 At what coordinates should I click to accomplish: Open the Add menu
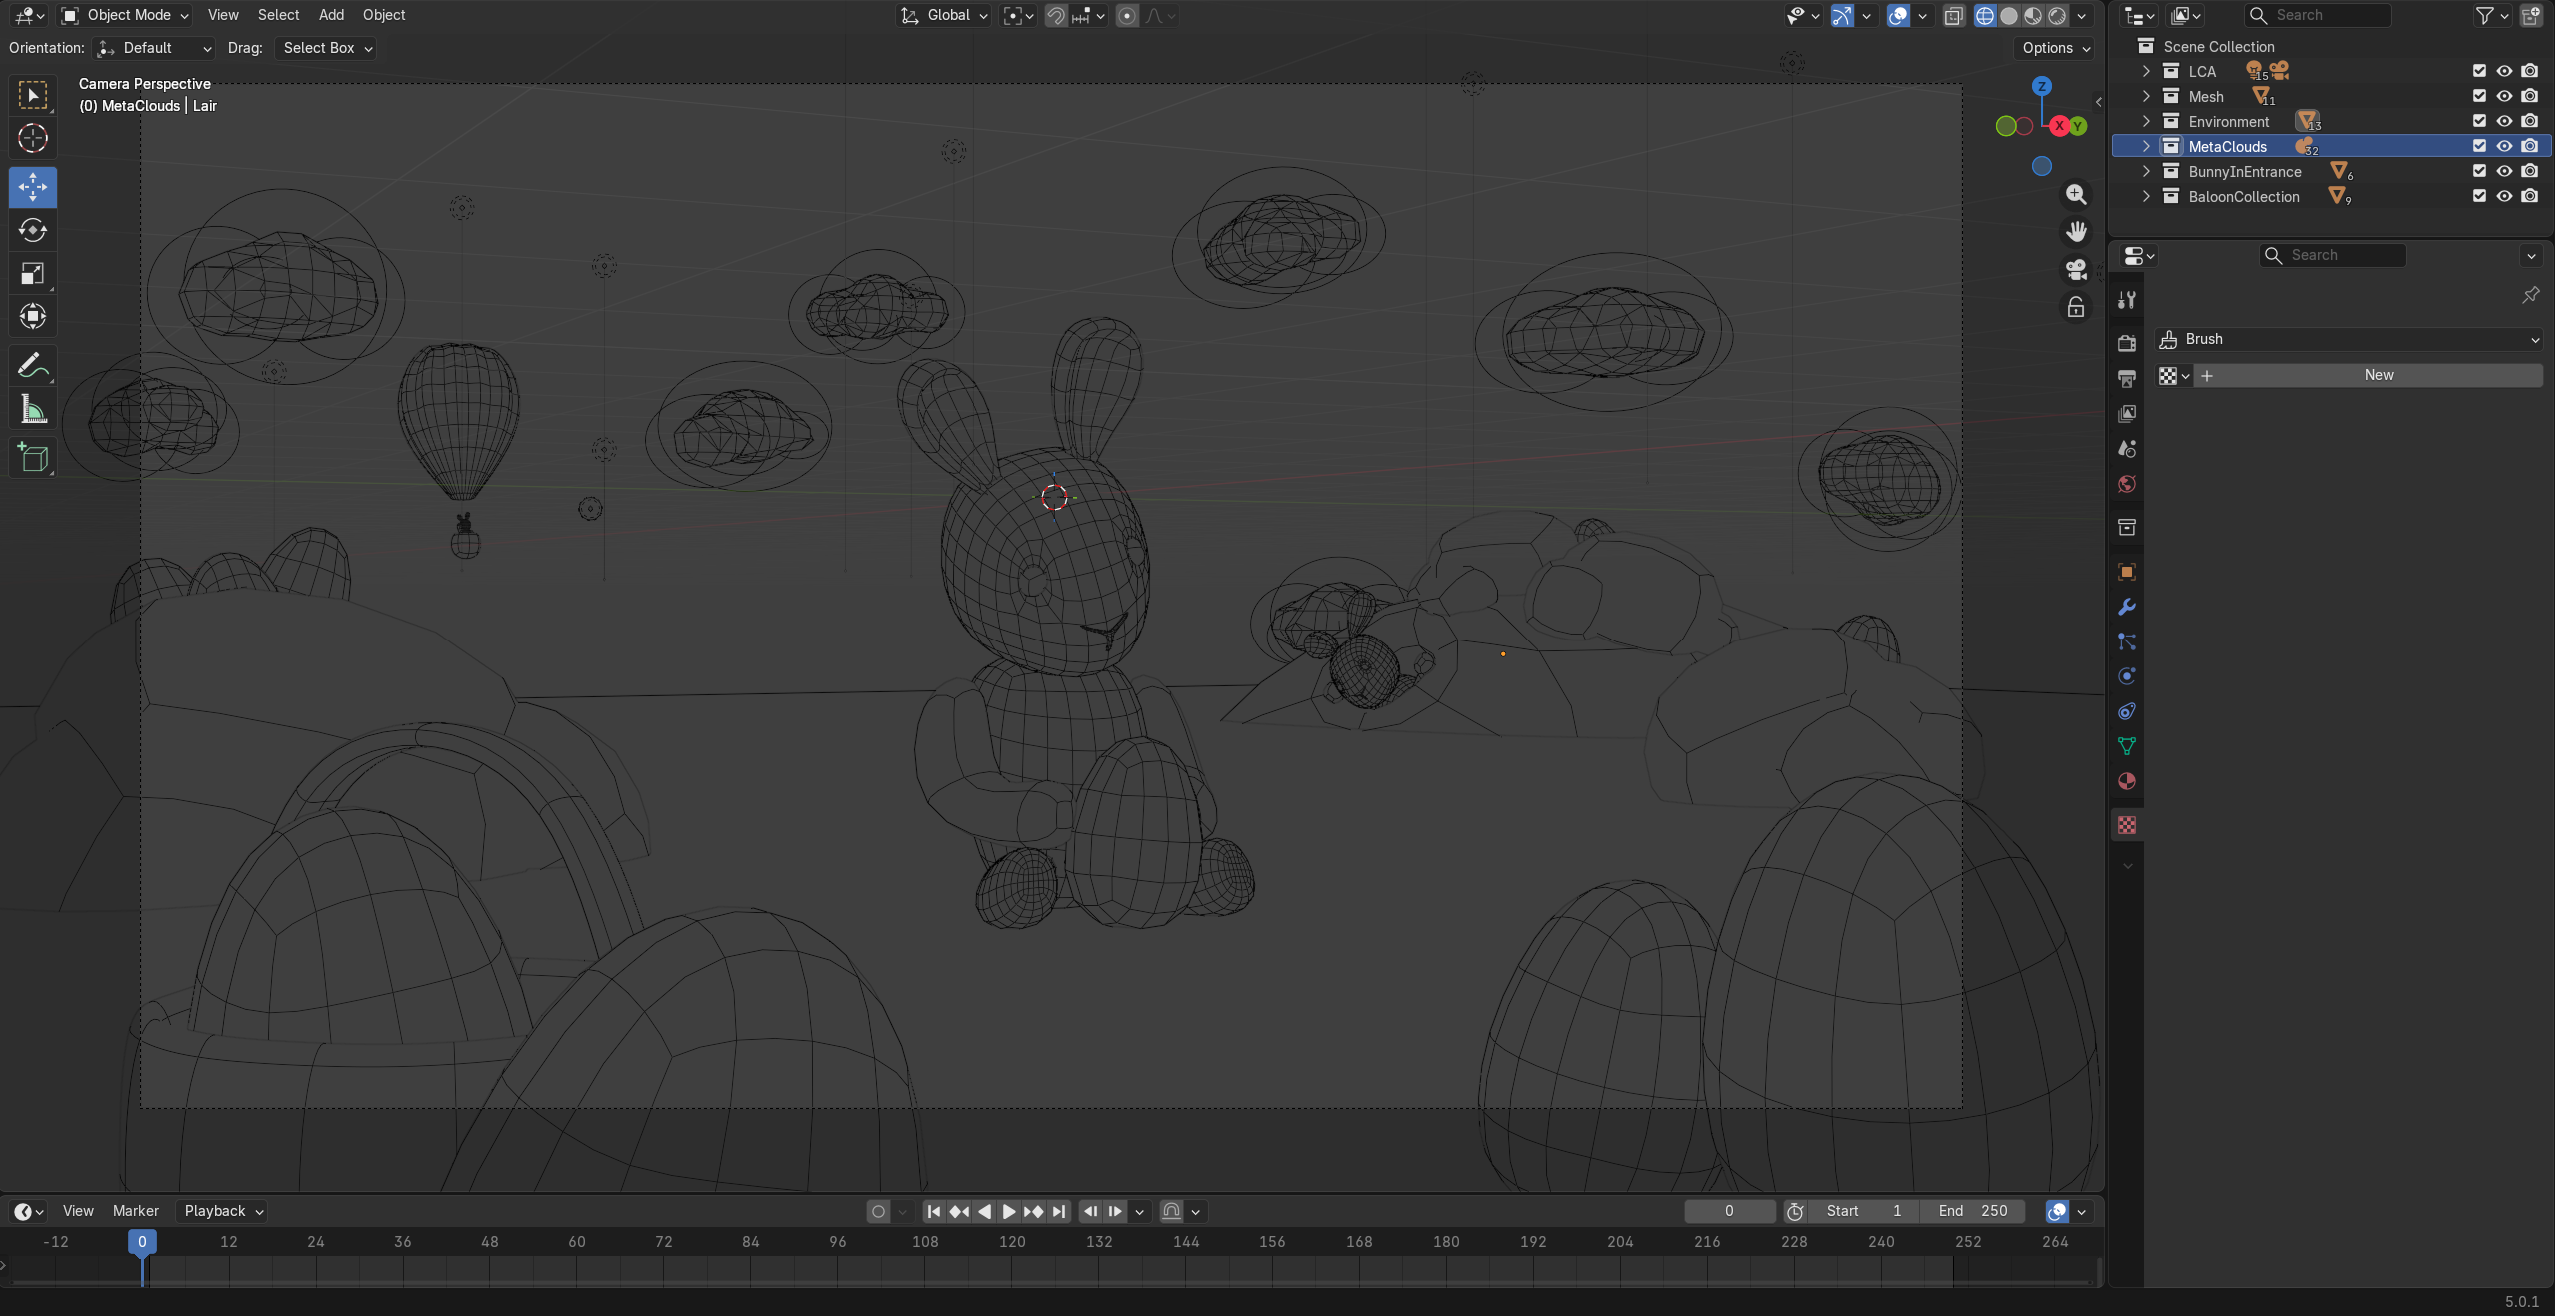point(331,15)
